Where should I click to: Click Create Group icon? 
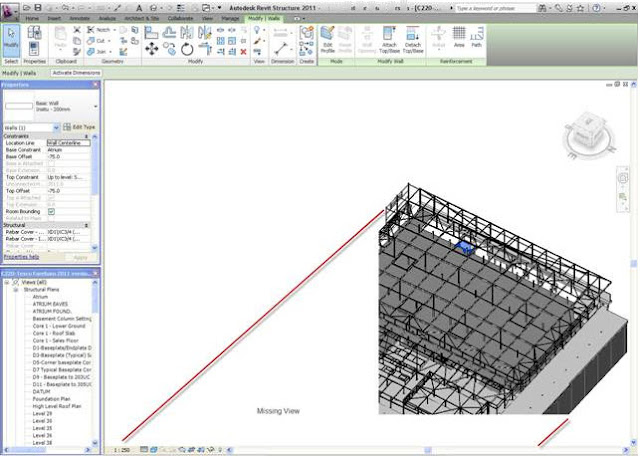pos(307,33)
